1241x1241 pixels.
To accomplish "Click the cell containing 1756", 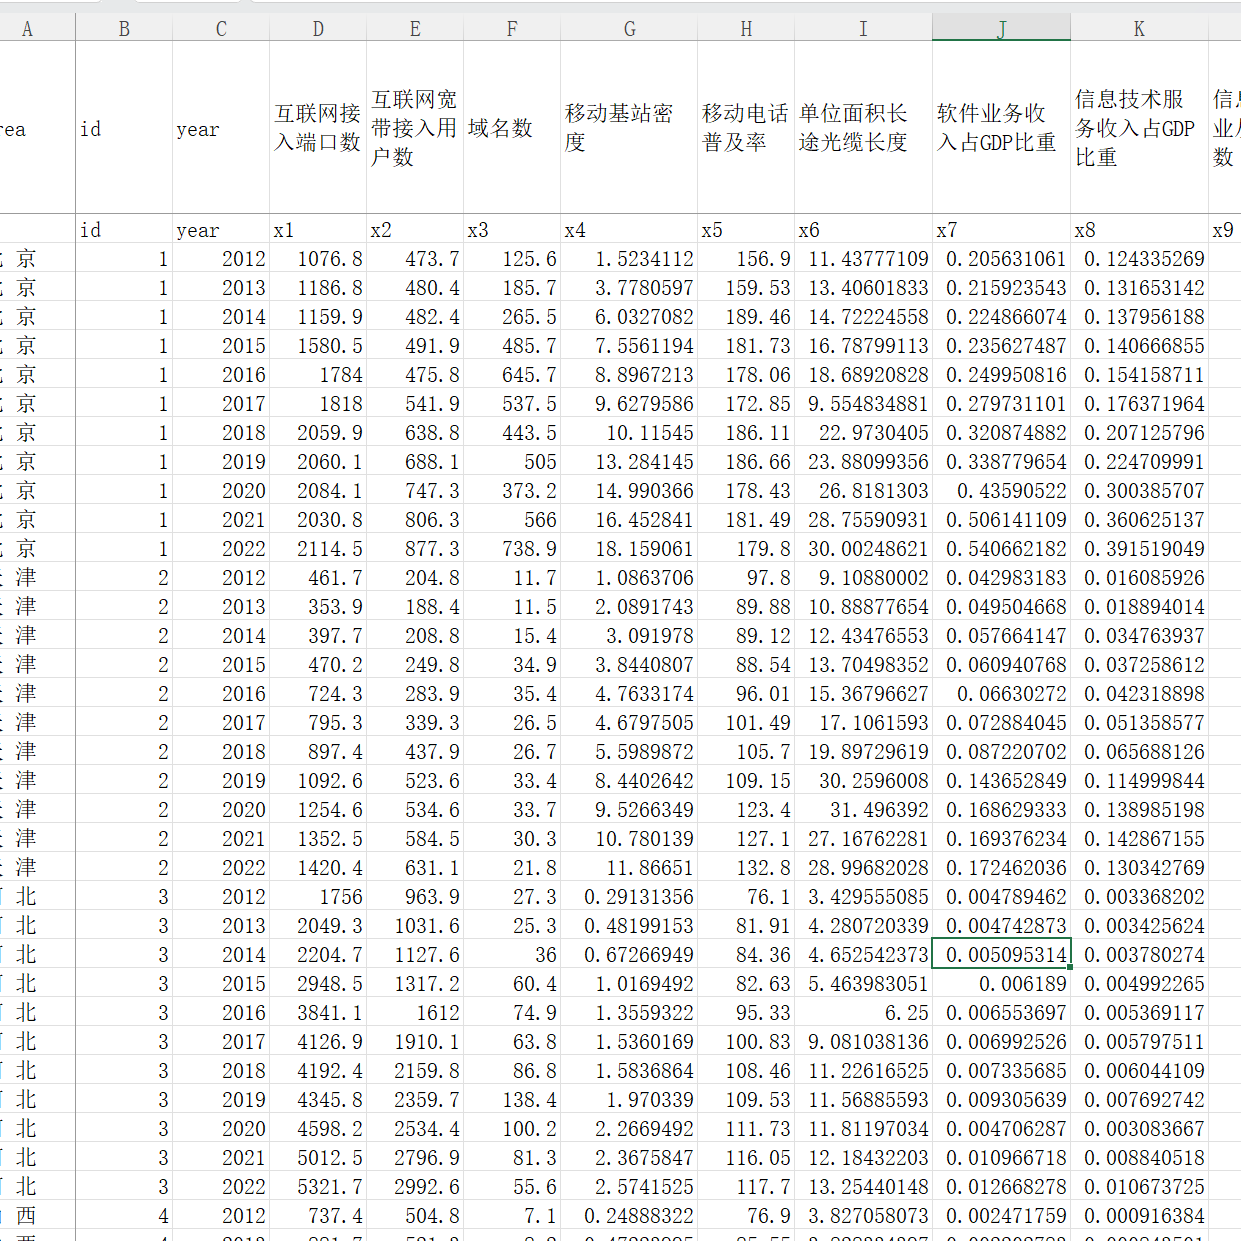I will [318, 896].
